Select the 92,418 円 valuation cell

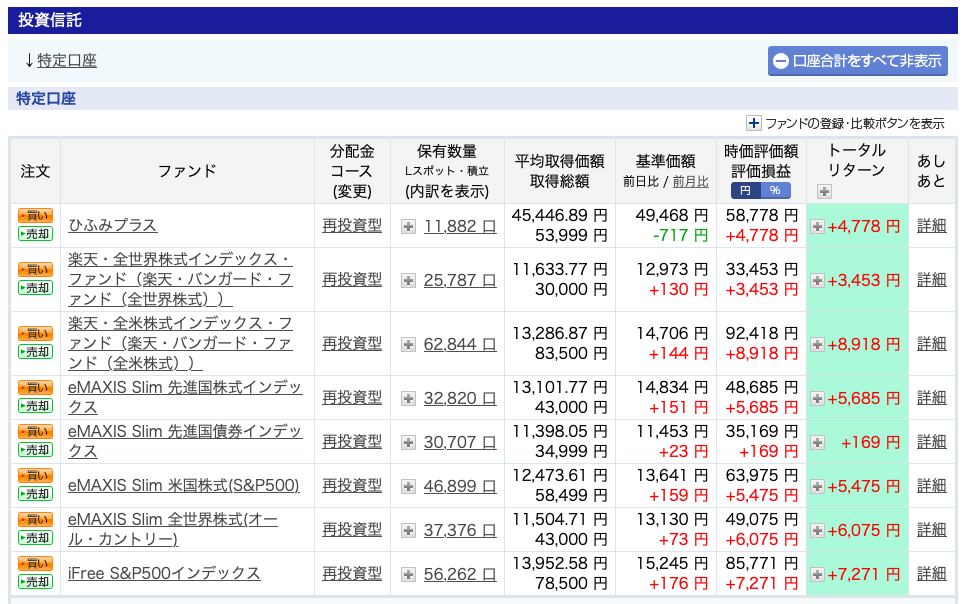coord(761,333)
